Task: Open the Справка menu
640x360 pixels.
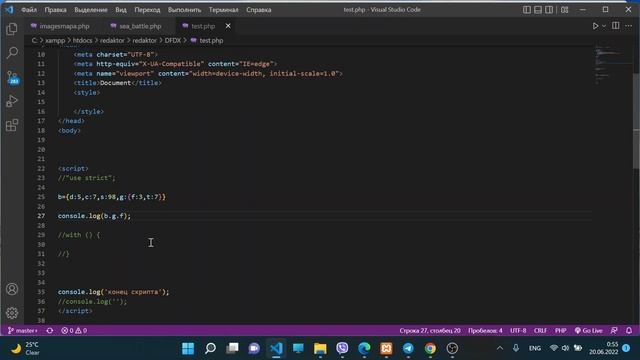Action: coord(258,10)
